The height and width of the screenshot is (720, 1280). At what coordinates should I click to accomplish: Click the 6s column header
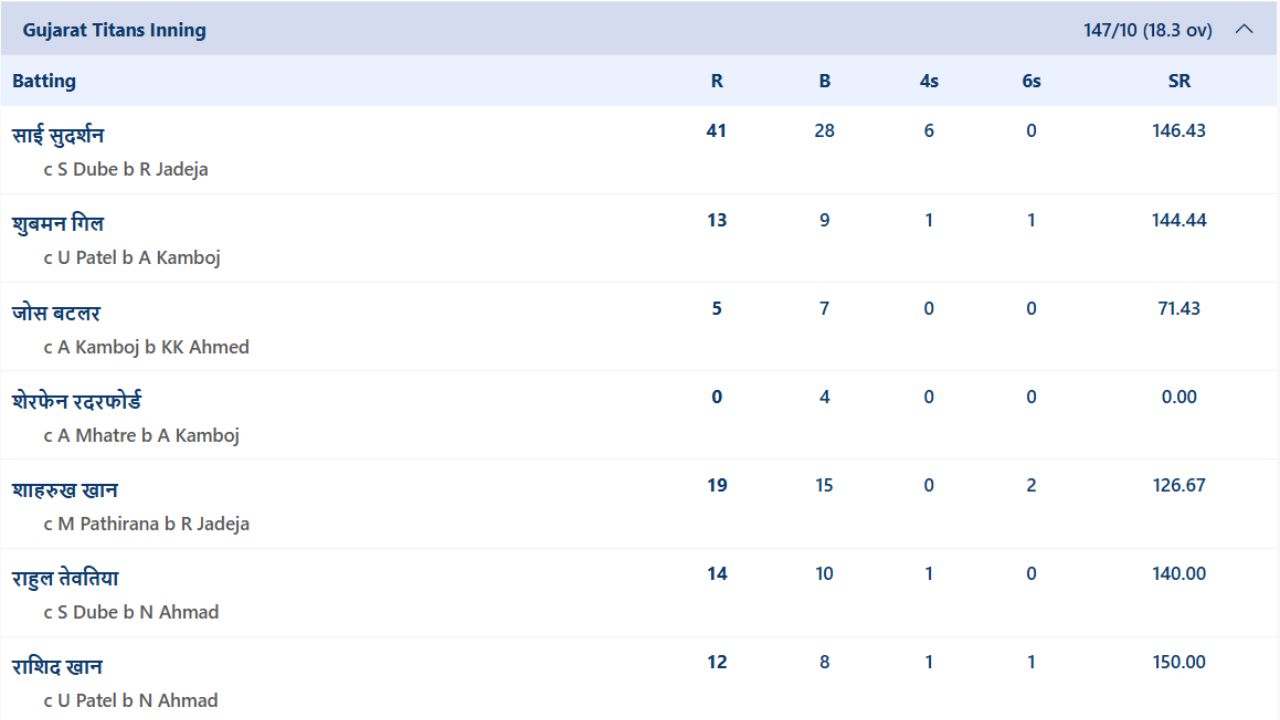coord(1031,81)
